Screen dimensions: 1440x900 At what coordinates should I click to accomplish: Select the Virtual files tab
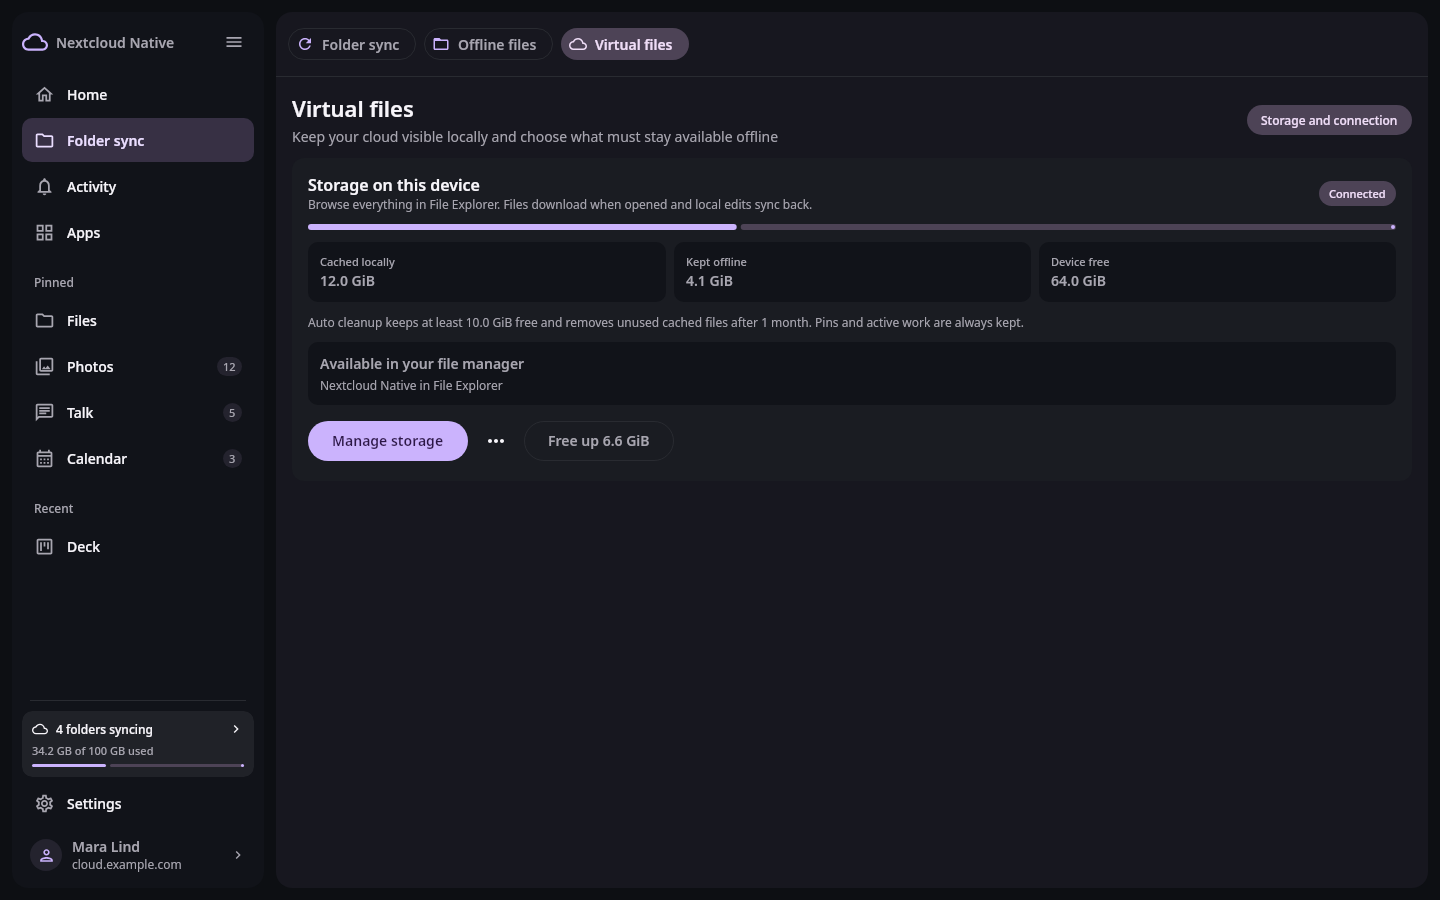coord(624,44)
